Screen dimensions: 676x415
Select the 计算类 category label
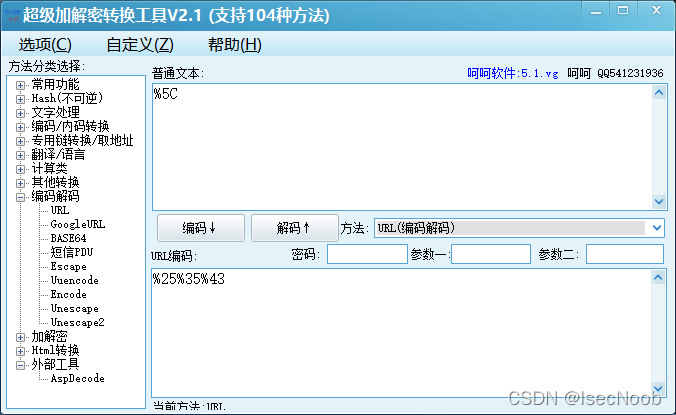[x=49, y=168]
